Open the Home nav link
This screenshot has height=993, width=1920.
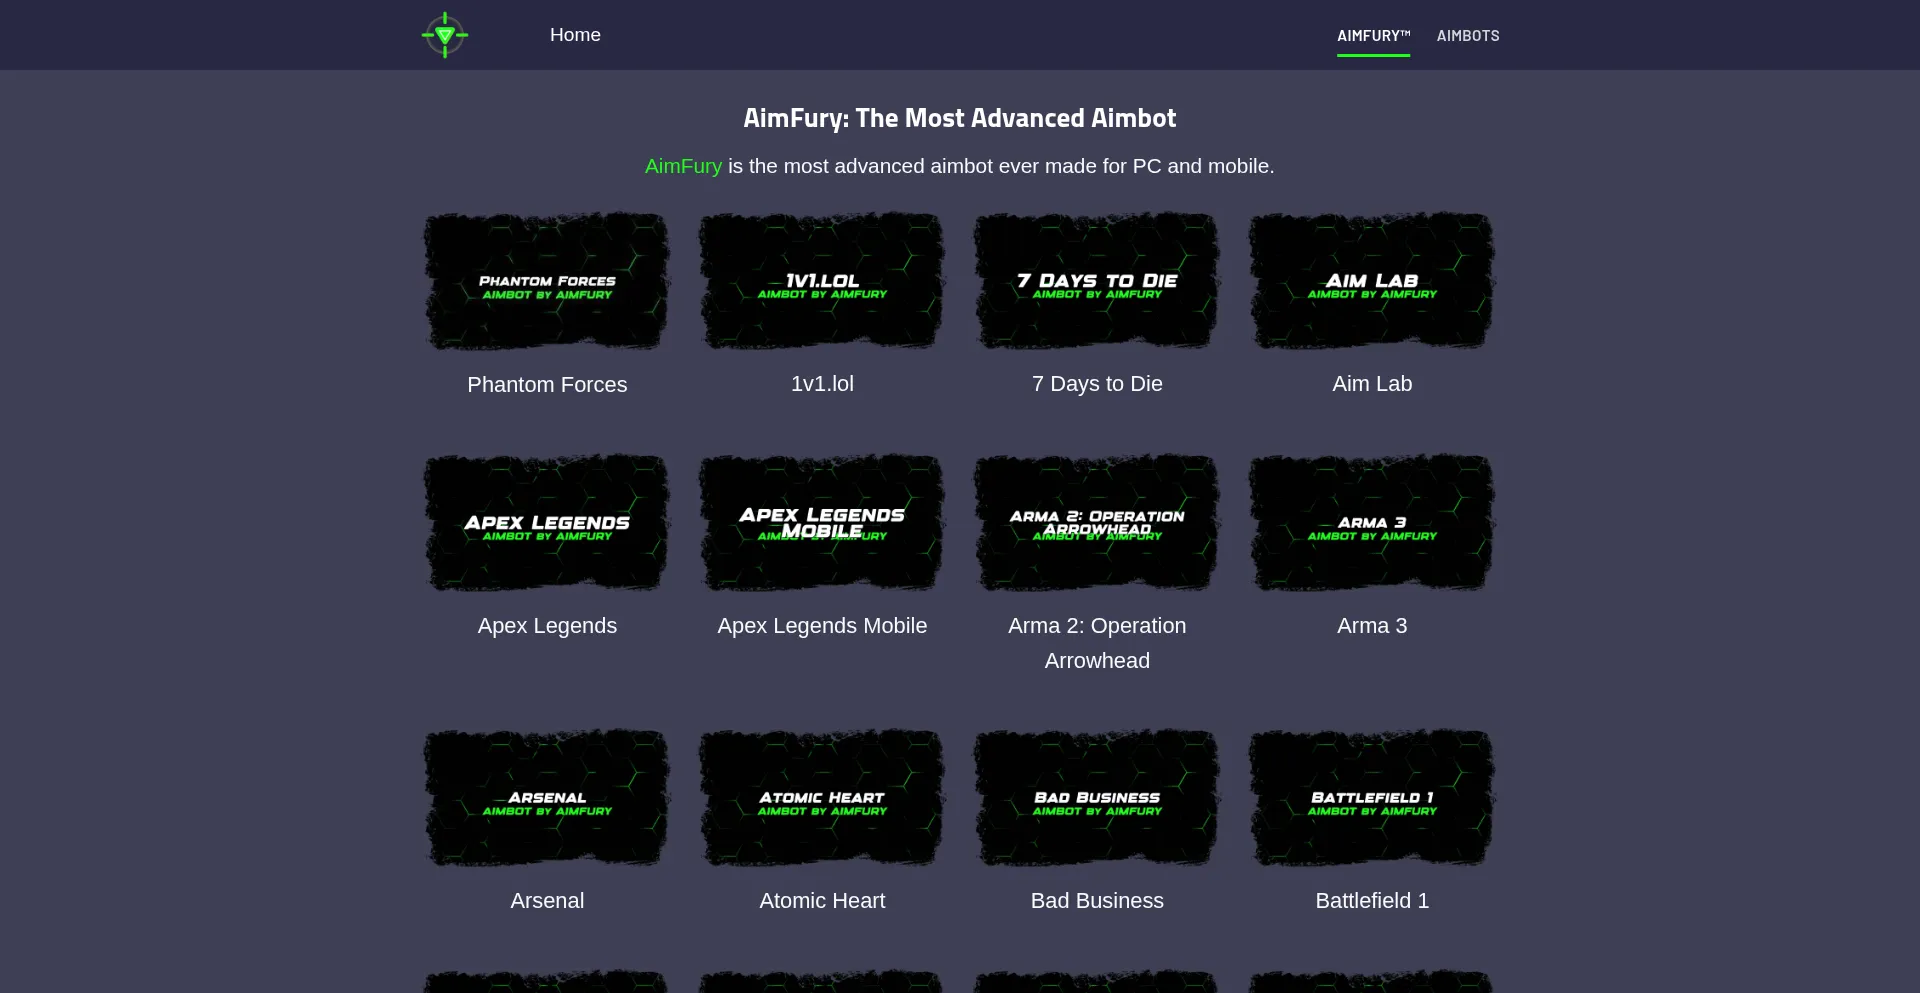tap(575, 35)
